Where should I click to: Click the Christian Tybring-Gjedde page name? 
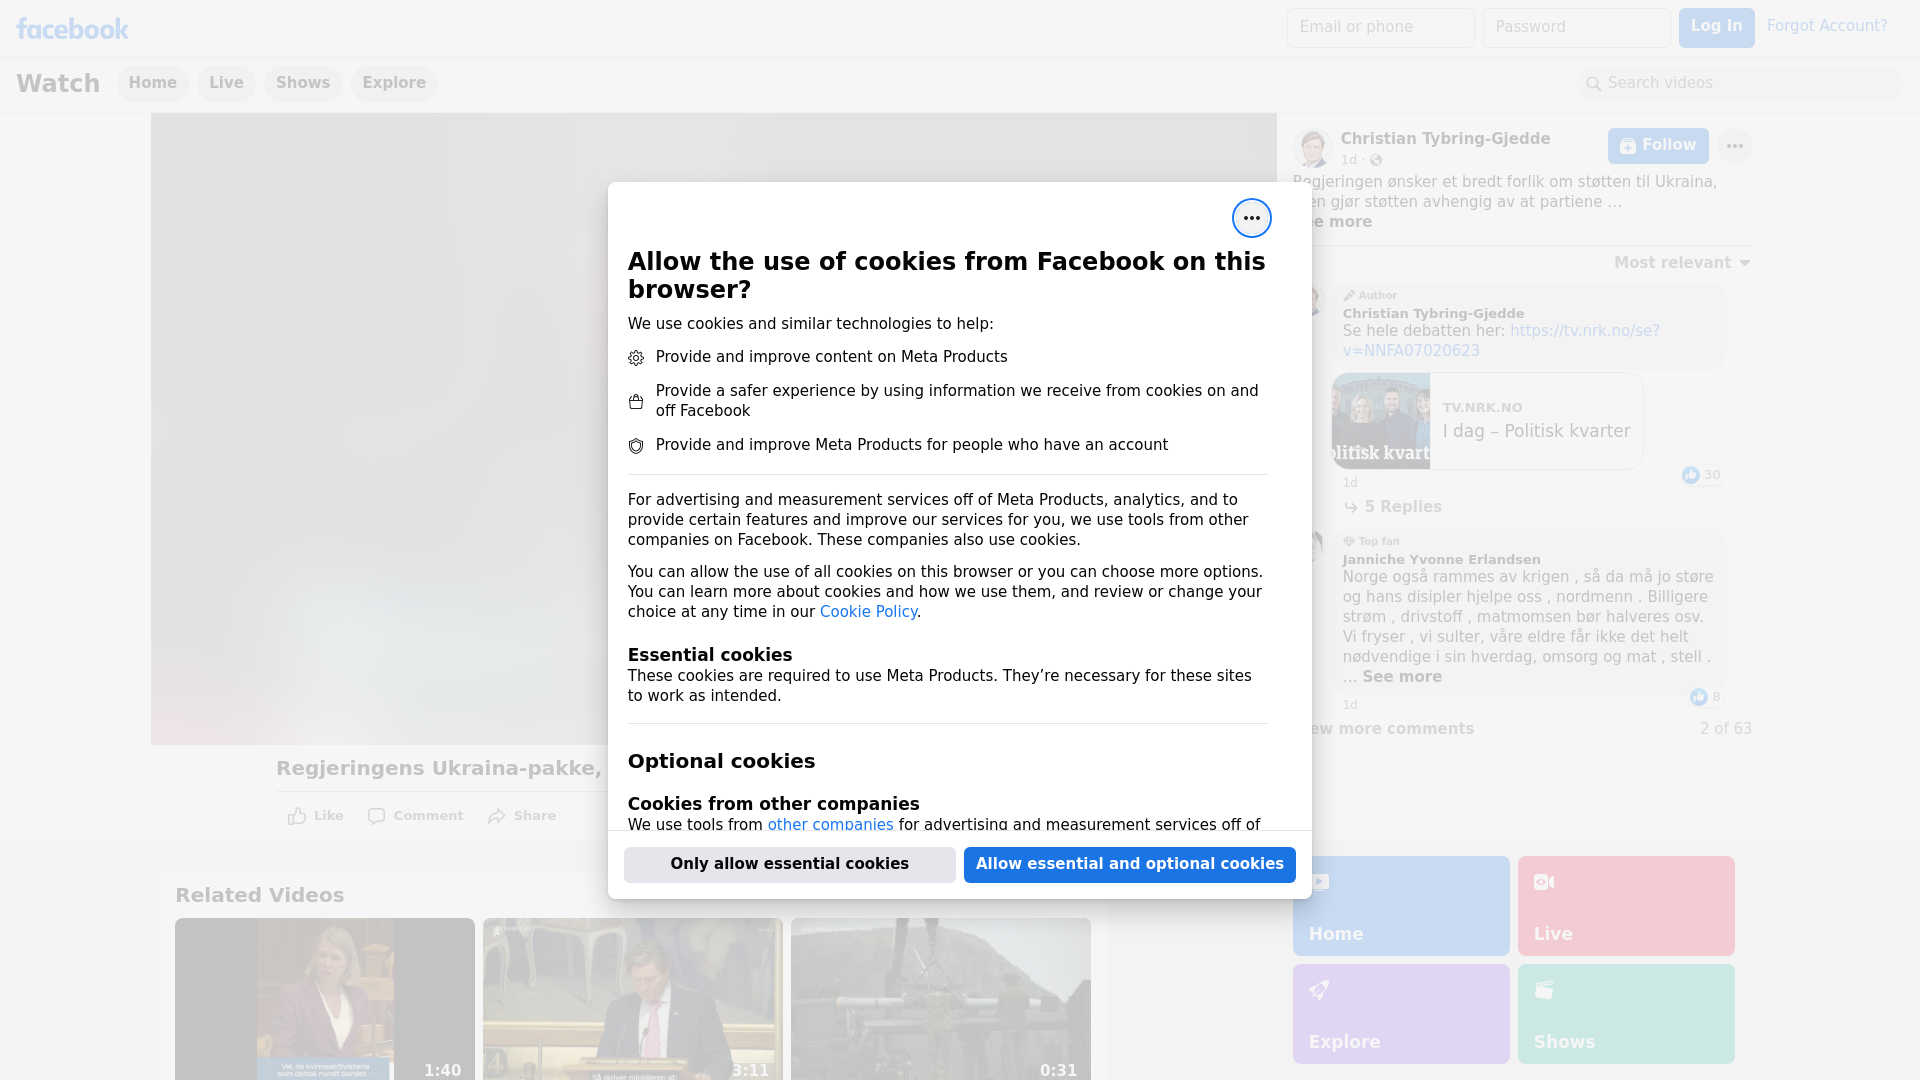(1445, 139)
